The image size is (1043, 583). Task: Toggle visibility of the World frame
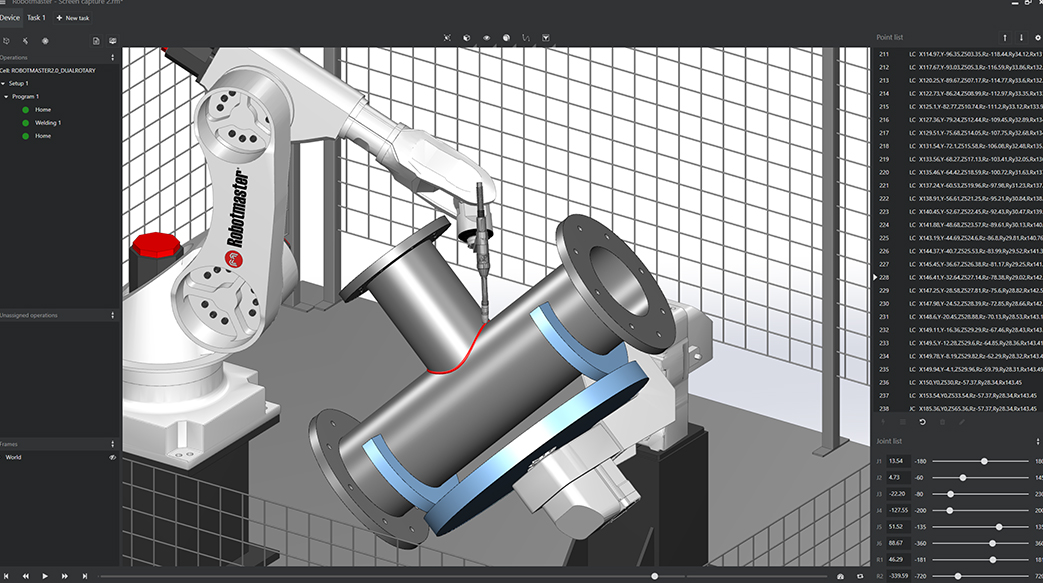pos(112,457)
